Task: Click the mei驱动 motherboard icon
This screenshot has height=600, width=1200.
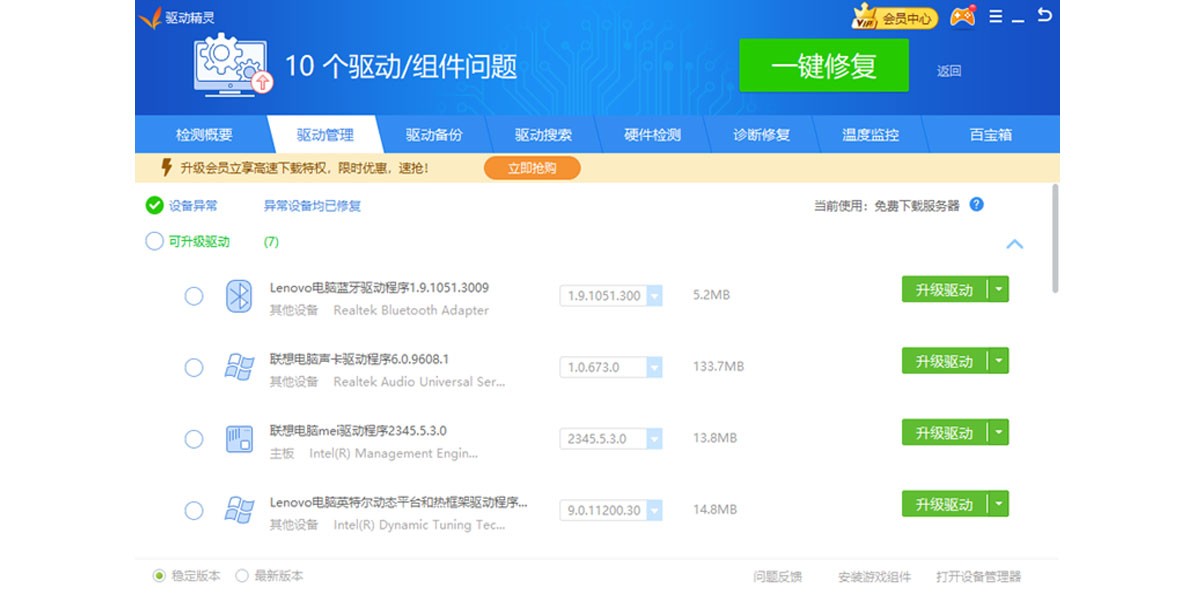Action: point(239,439)
